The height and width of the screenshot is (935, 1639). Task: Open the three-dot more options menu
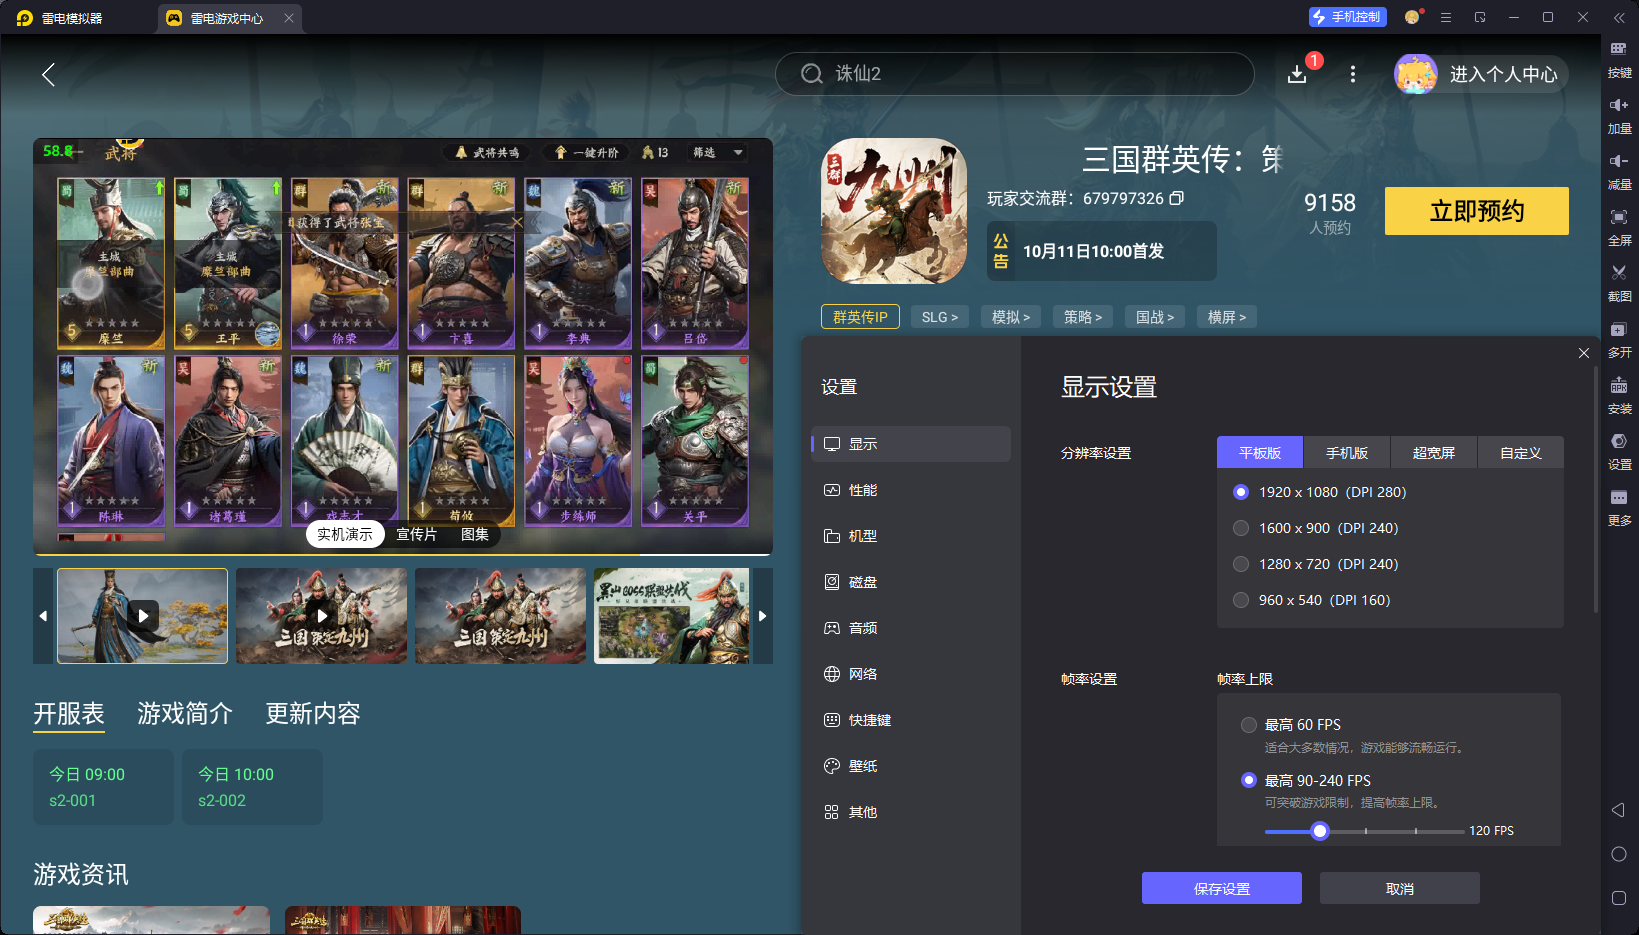click(x=1353, y=74)
